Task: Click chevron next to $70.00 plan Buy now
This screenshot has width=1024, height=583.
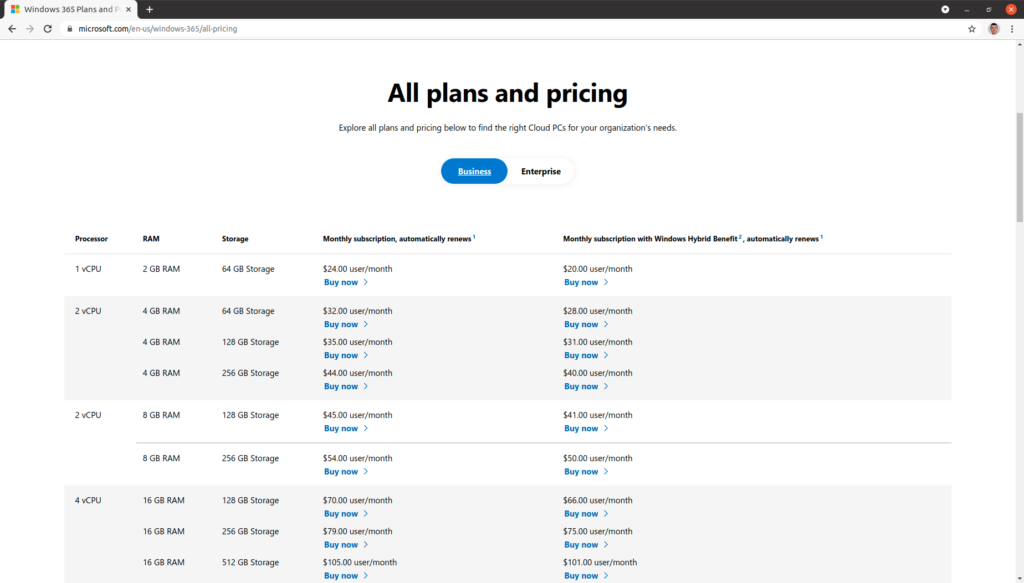Action: point(366,513)
